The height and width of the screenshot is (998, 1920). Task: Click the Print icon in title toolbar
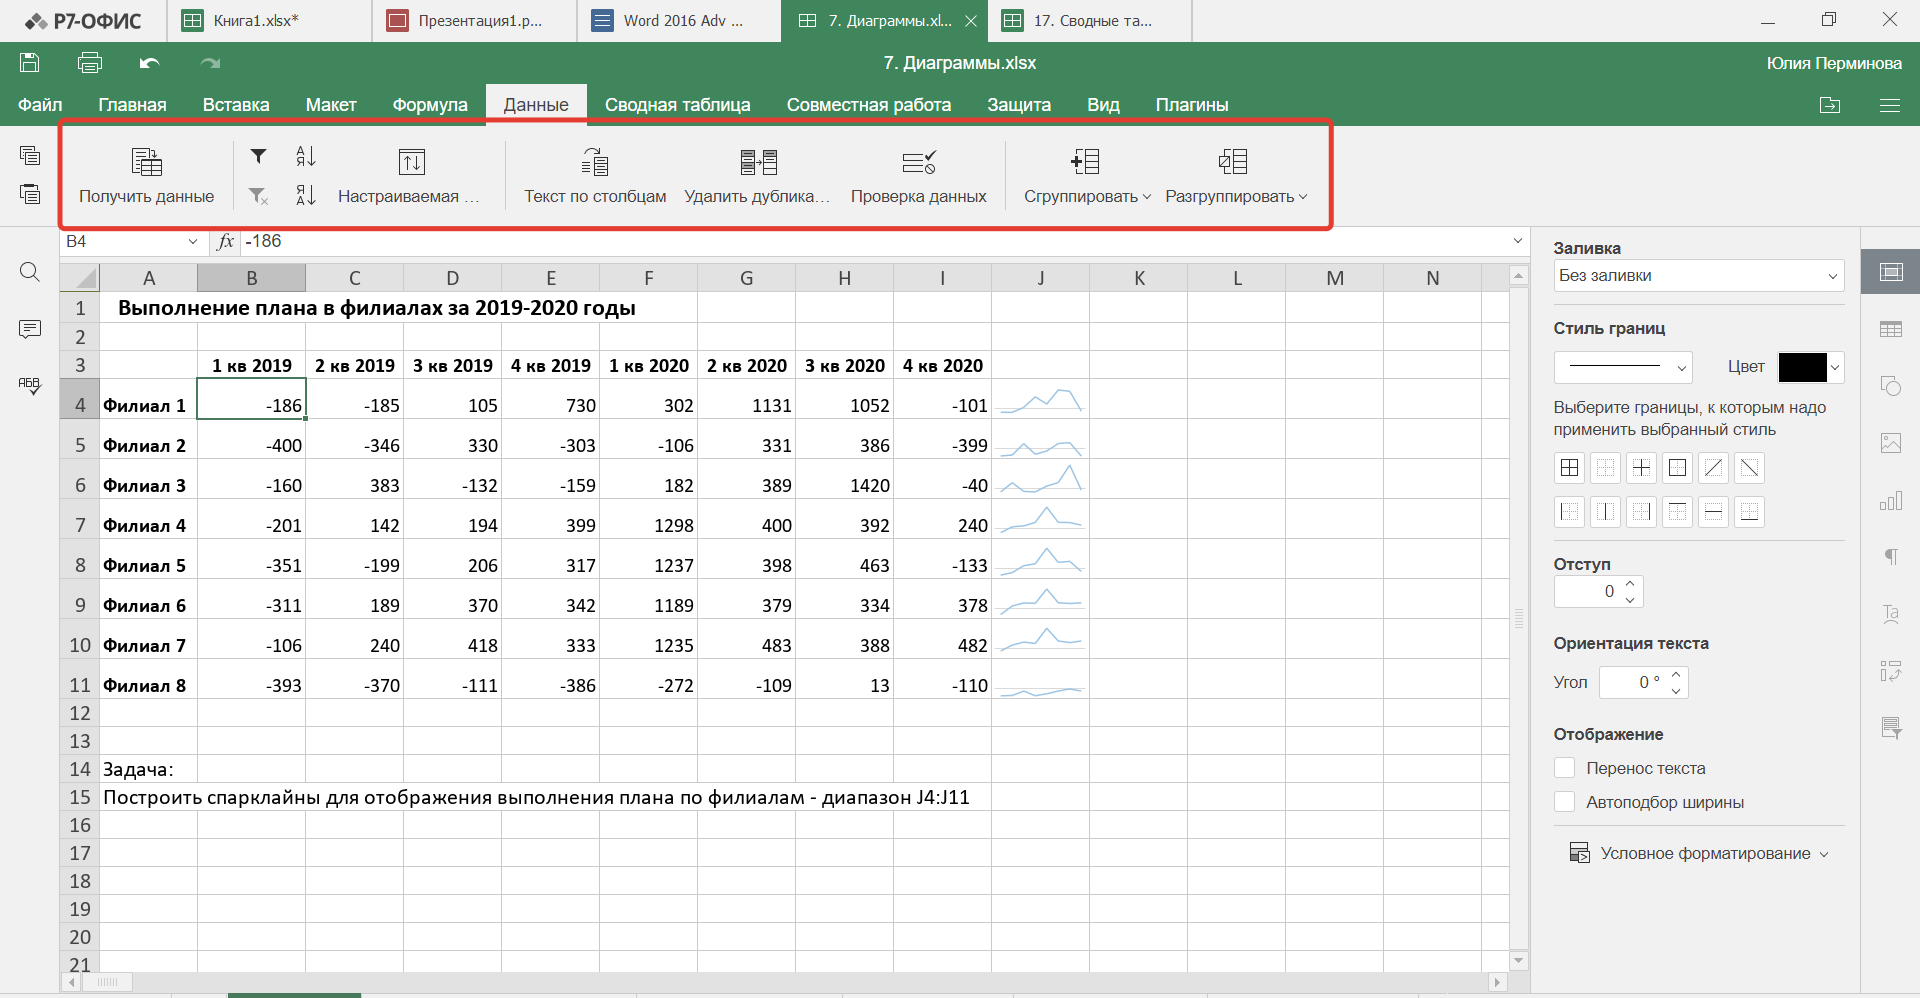90,63
